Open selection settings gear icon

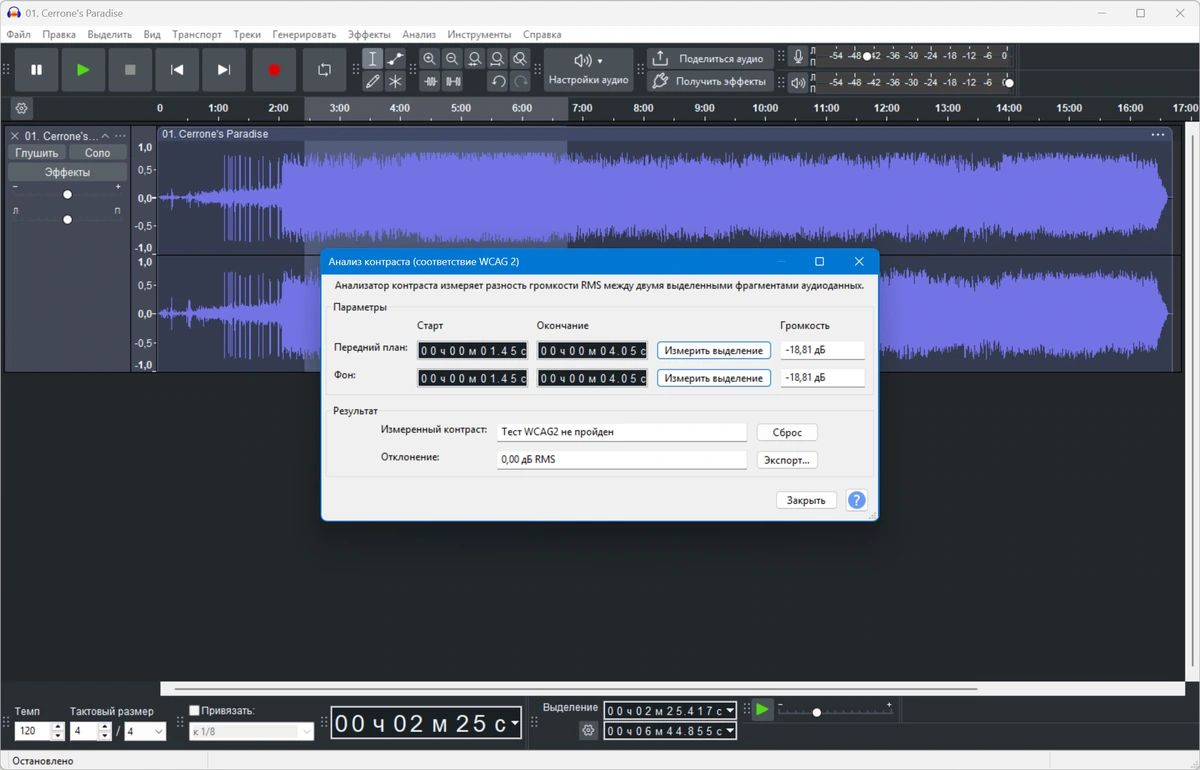588,731
